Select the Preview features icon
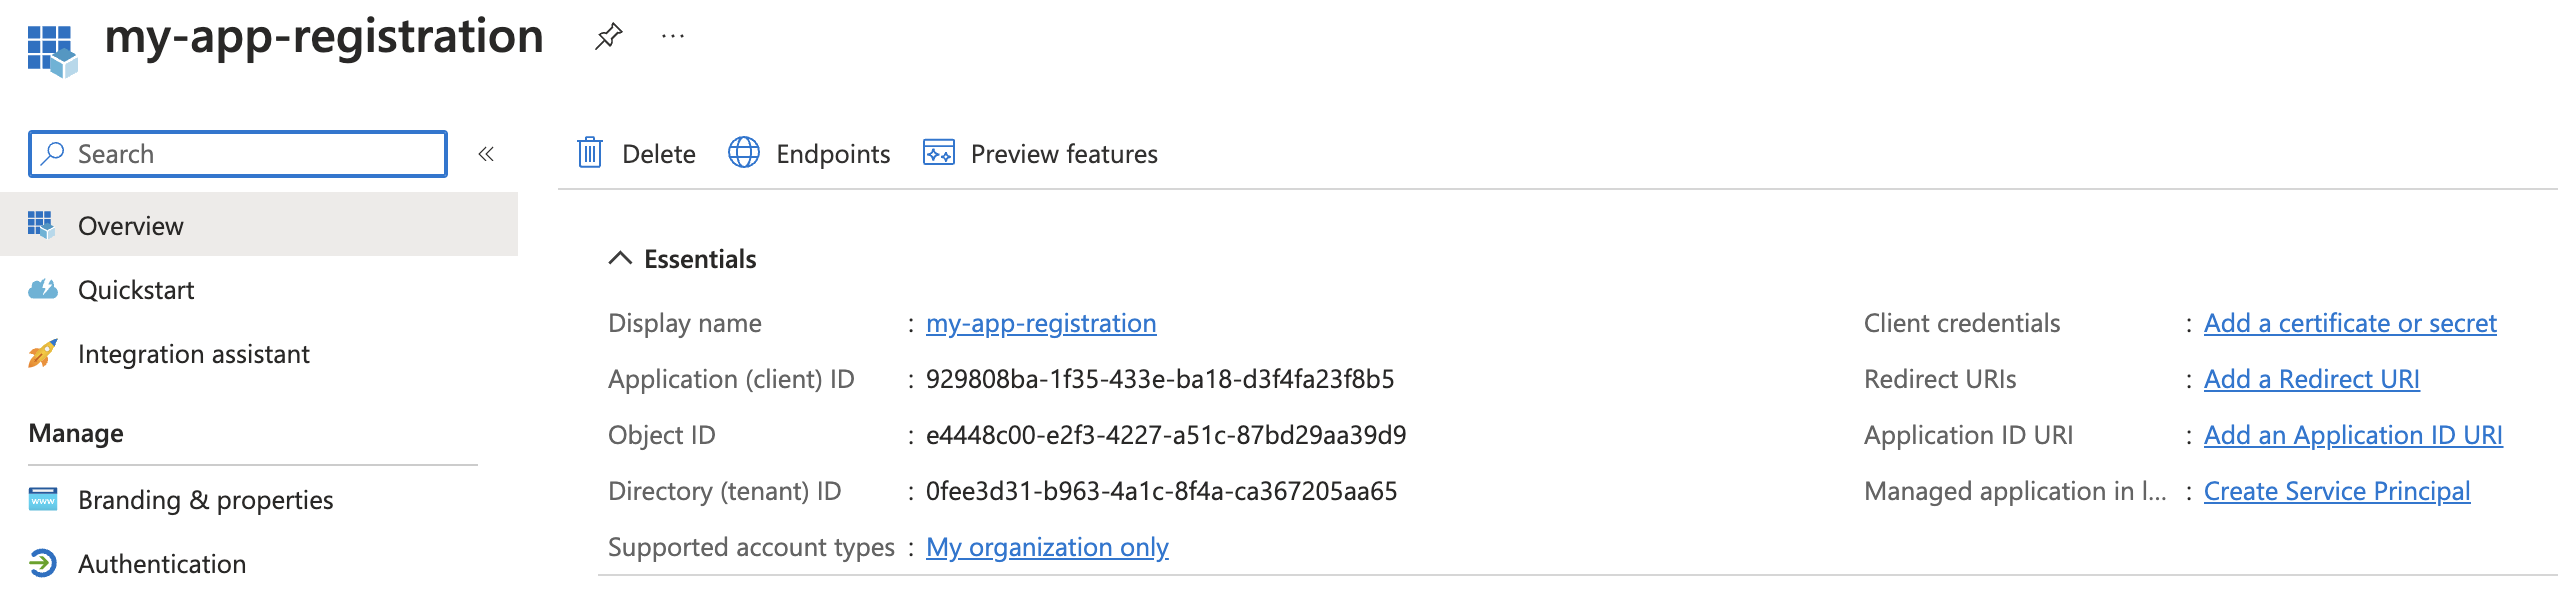This screenshot has height=590, width=2558. point(938,153)
